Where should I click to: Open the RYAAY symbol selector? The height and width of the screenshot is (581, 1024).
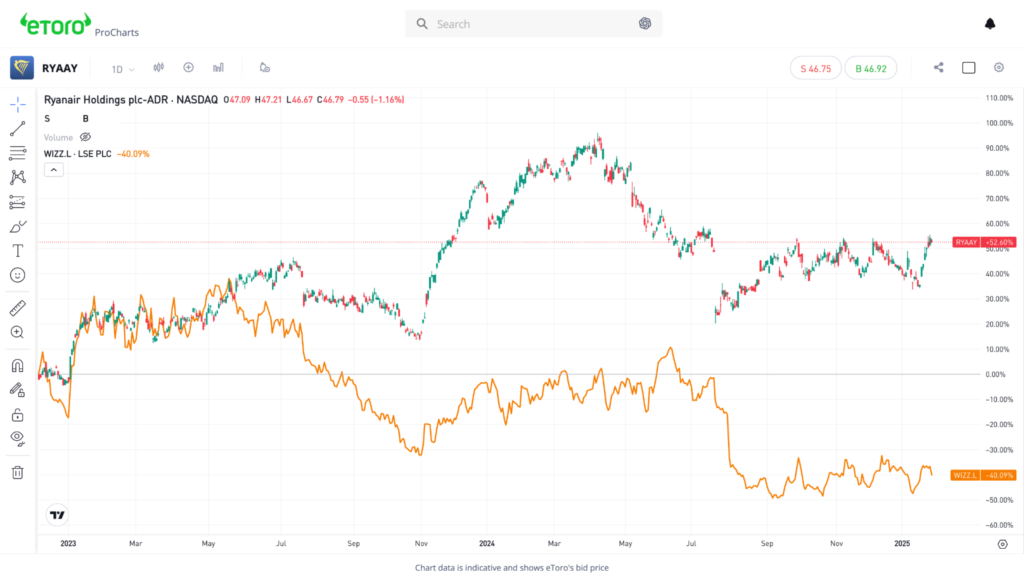pos(59,68)
